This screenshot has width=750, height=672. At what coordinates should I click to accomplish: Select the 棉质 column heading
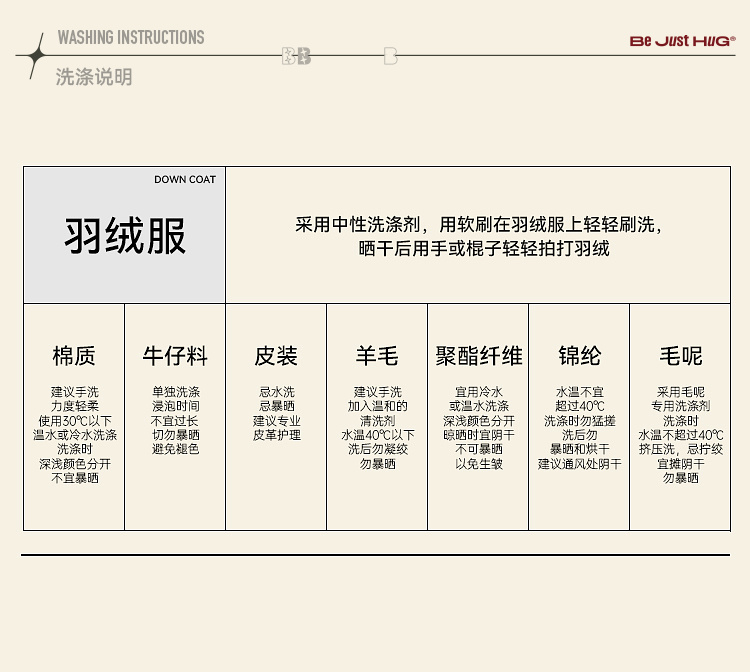click(x=74, y=356)
